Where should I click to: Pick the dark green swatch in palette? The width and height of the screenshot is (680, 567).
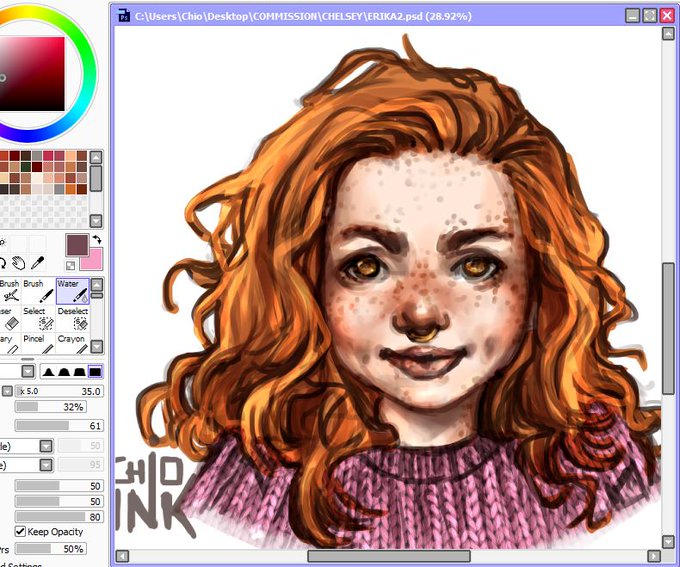click(26, 167)
